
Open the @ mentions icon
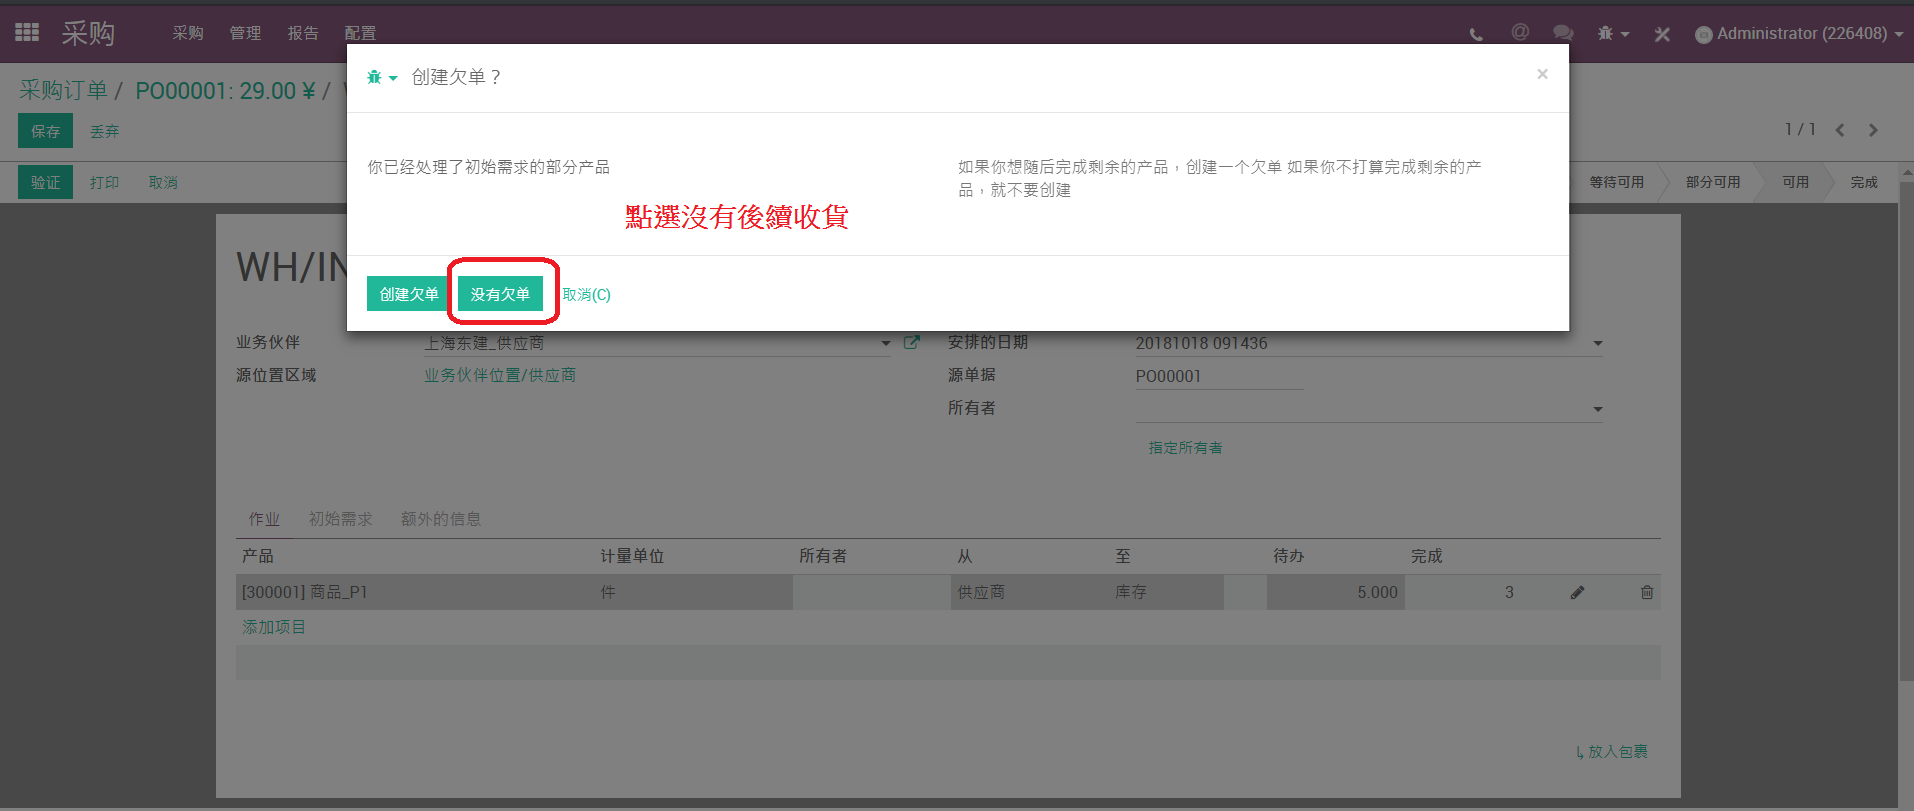pos(1520,32)
